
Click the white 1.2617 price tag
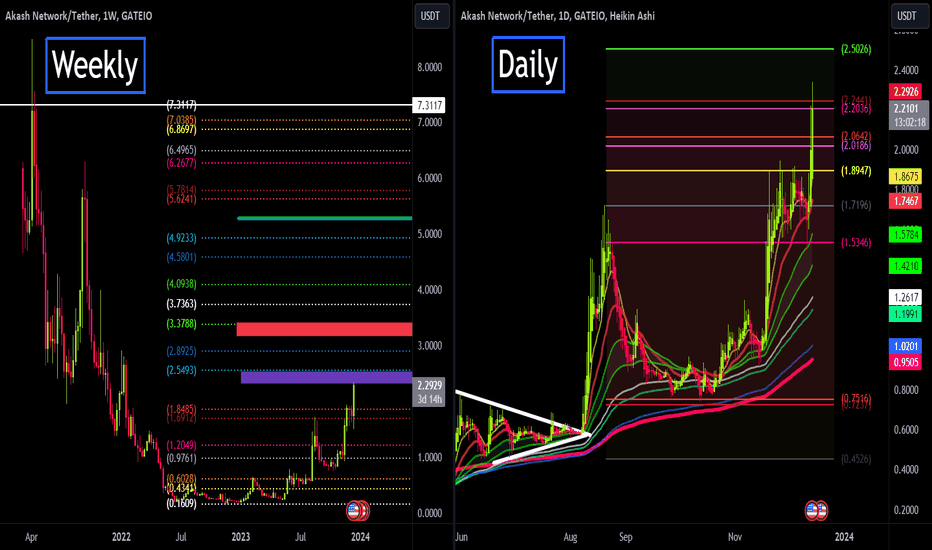point(905,297)
